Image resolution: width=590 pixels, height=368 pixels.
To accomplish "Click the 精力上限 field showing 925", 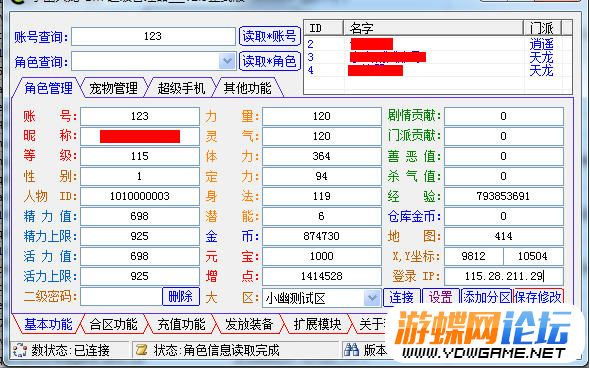I will [140, 236].
